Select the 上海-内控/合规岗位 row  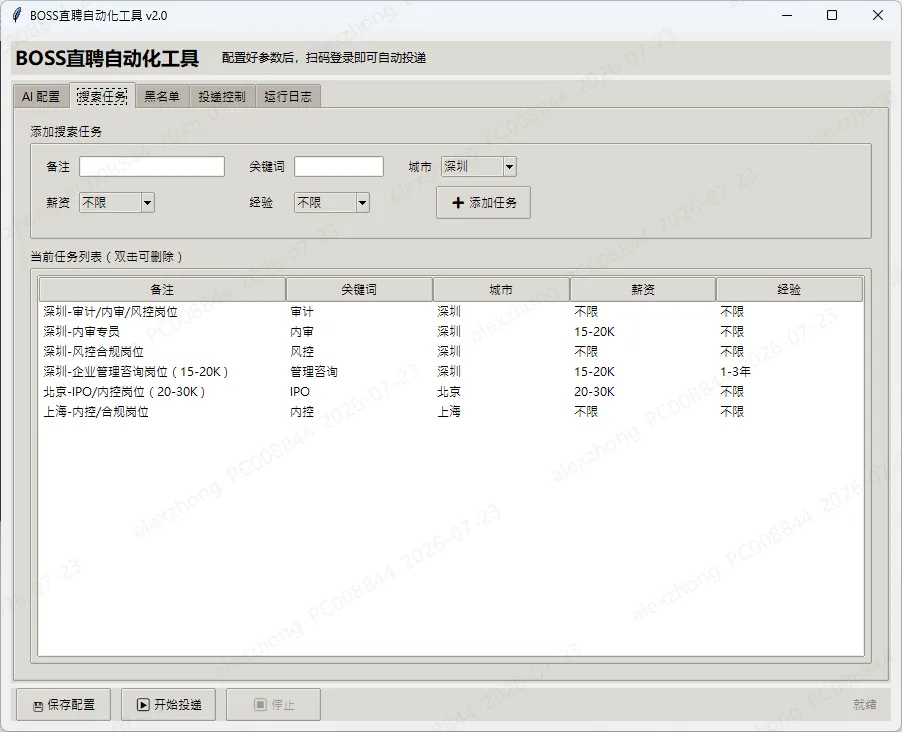(451, 411)
